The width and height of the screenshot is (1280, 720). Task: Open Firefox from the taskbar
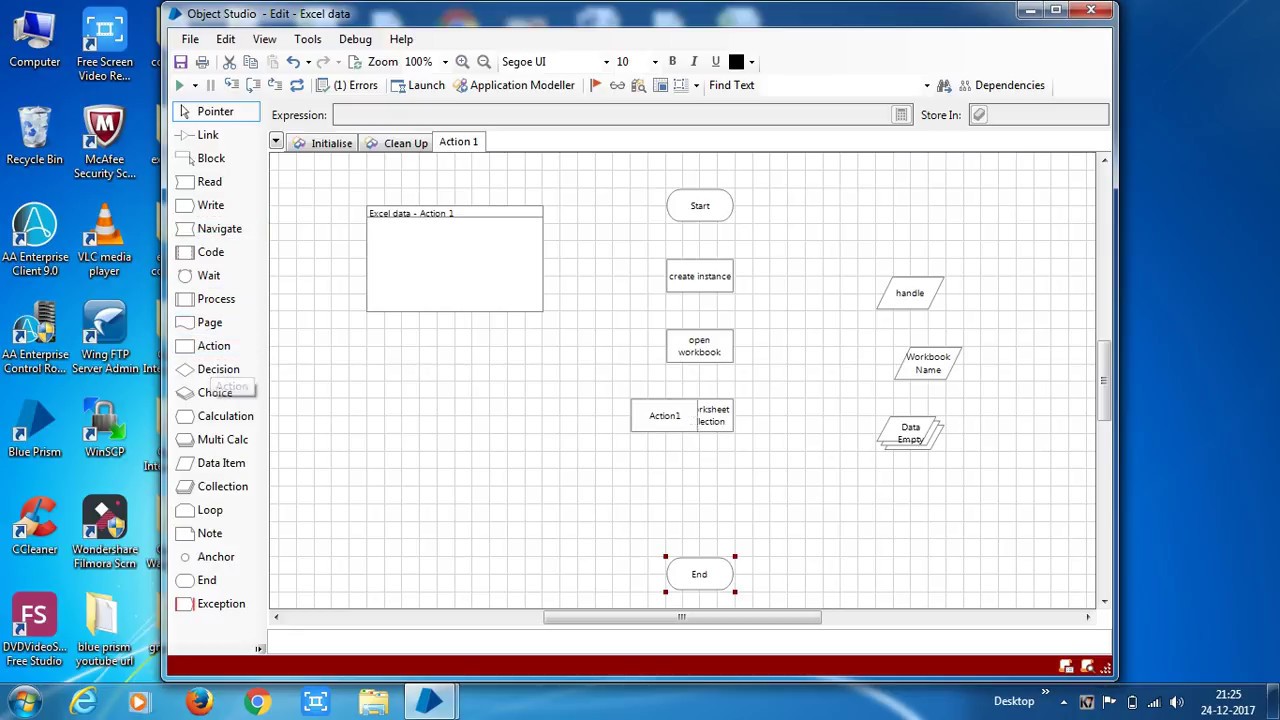pyautogui.click(x=199, y=702)
